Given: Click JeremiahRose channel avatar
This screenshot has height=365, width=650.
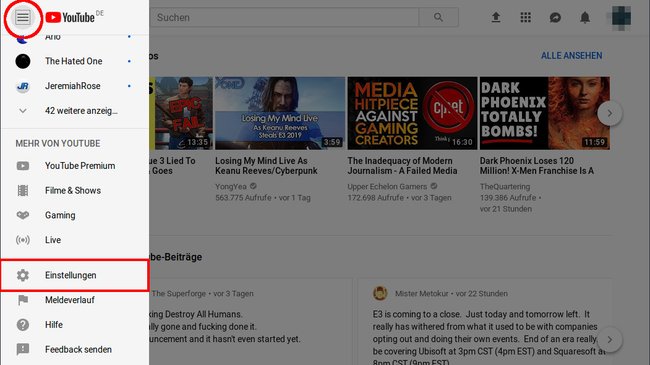Looking at the screenshot, I should pos(23,86).
